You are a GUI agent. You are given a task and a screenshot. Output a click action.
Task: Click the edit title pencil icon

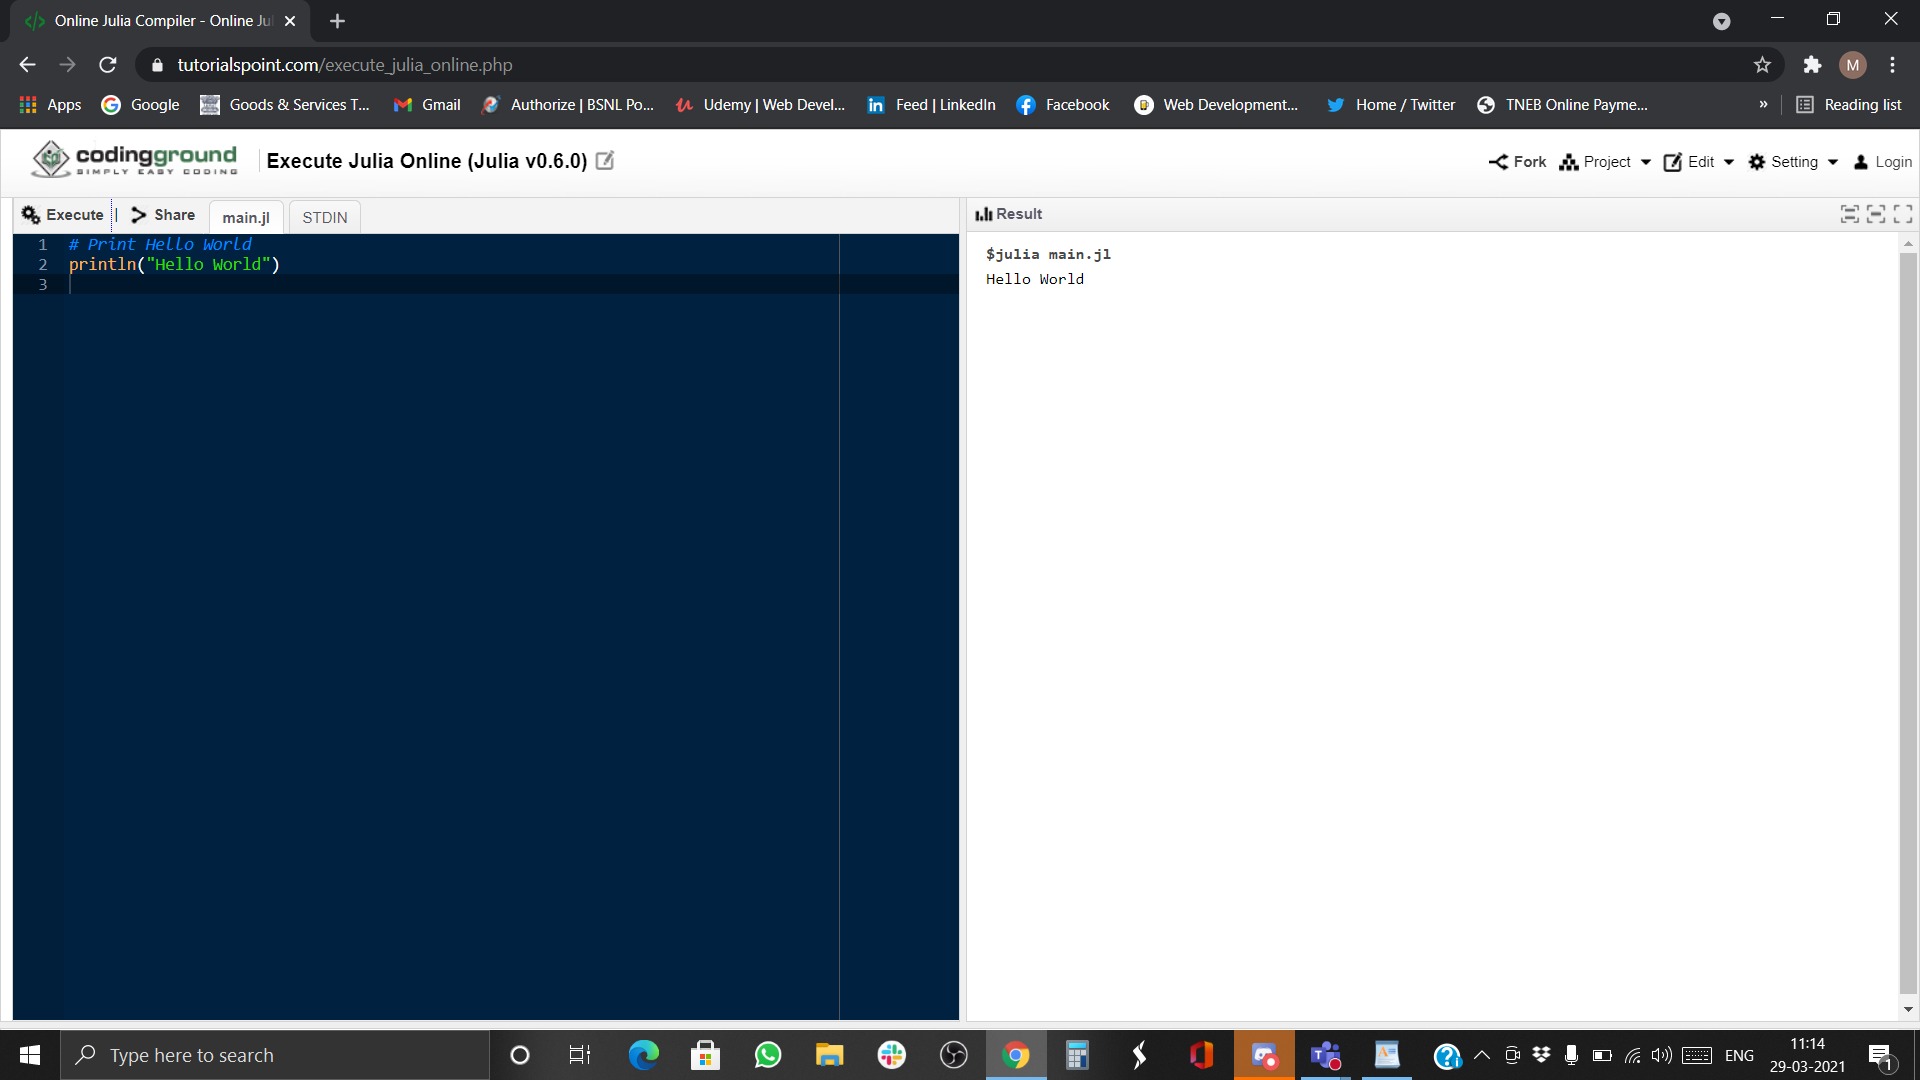(605, 161)
